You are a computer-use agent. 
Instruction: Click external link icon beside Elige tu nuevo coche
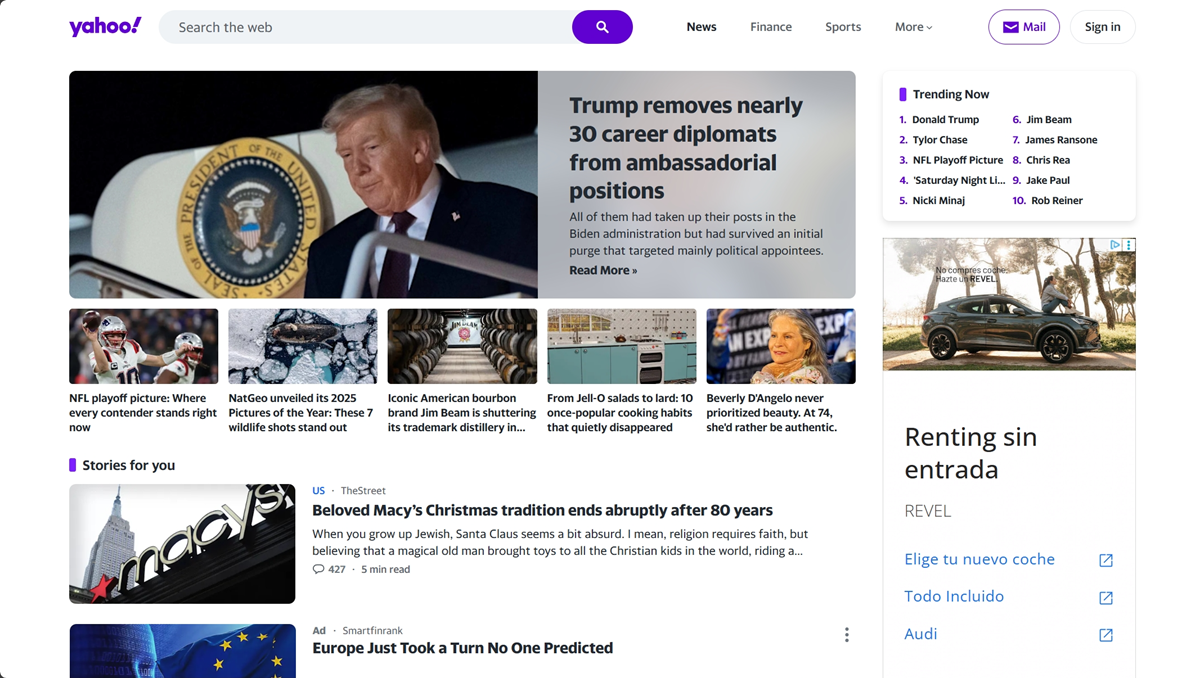pyautogui.click(x=1106, y=561)
